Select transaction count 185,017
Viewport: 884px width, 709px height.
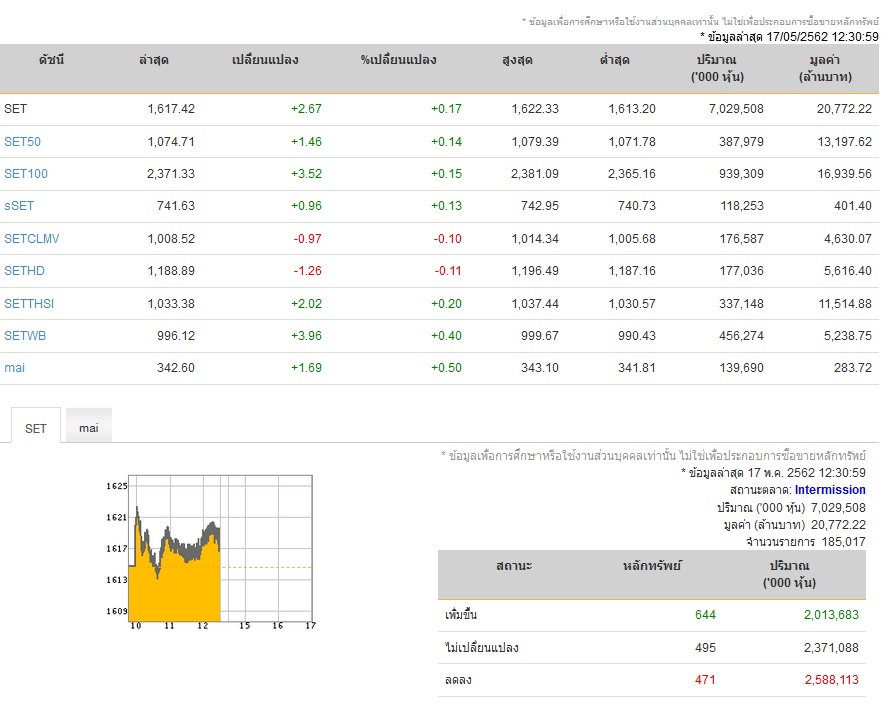[x=843, y=542]
